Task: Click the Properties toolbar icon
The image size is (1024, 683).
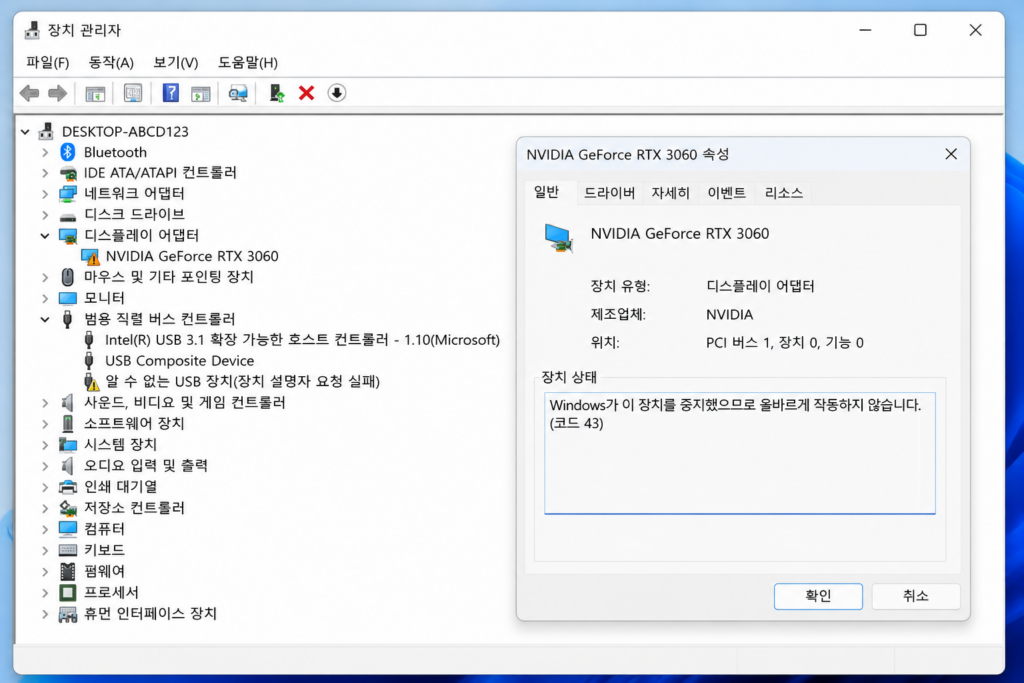Action: [x=133, y=93]
